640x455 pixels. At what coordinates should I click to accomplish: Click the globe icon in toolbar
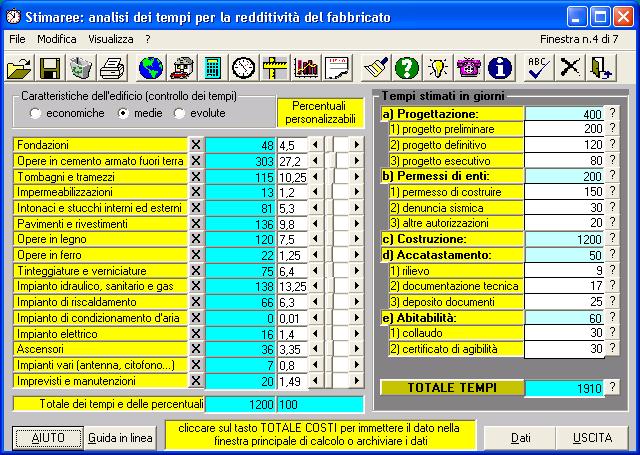(x=150, y=67)
